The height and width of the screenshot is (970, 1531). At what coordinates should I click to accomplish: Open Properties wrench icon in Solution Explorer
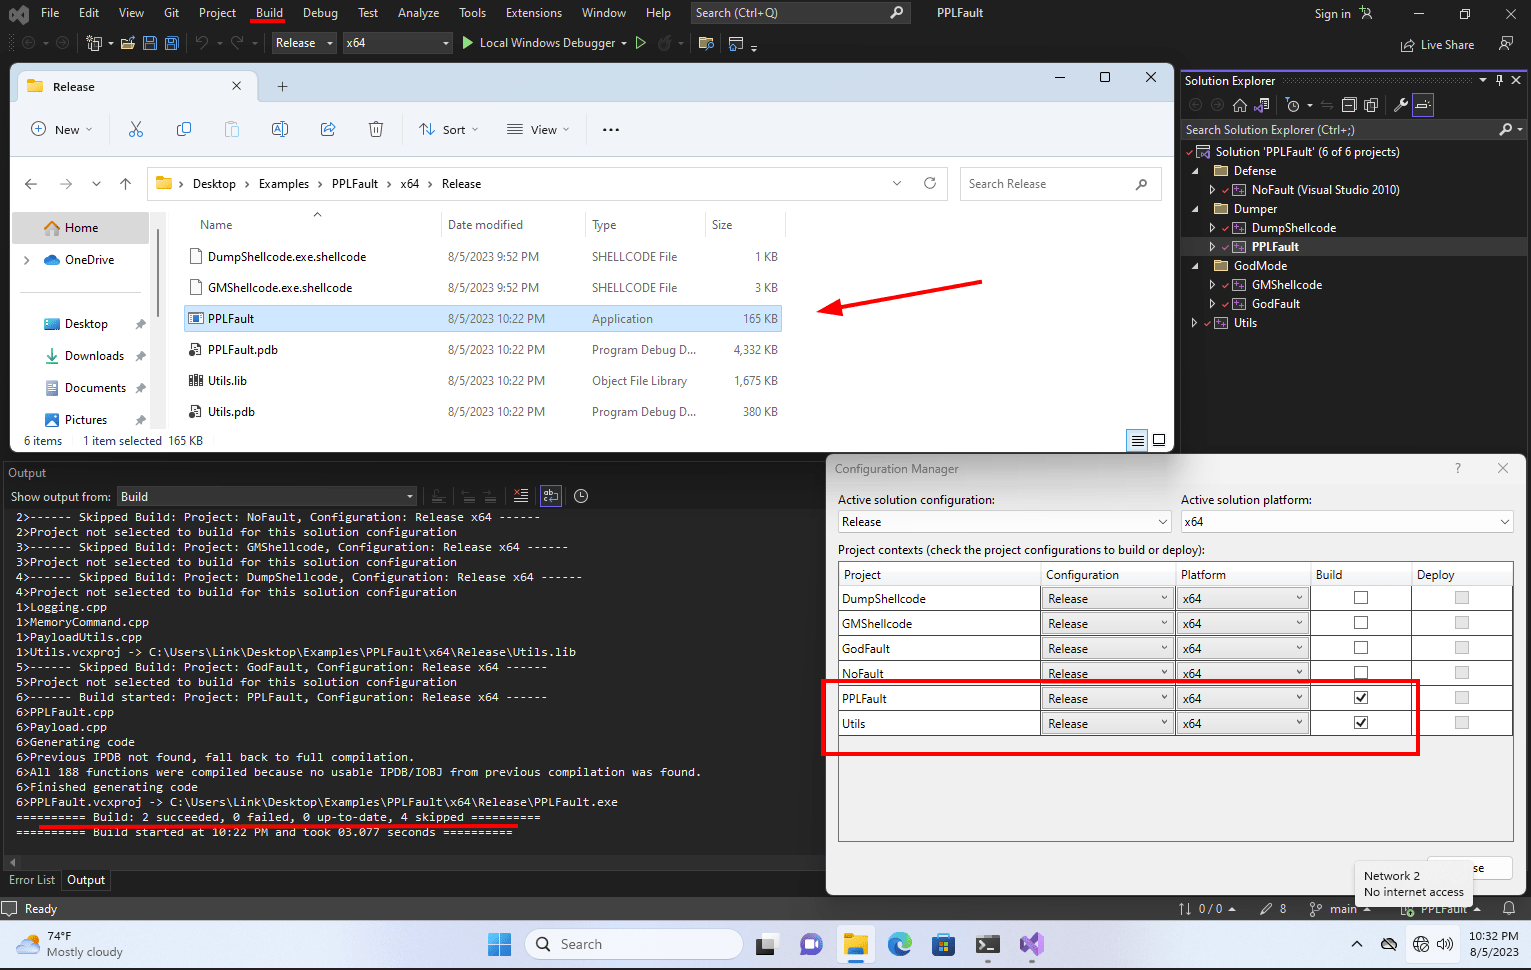(x=1400, y=105)
